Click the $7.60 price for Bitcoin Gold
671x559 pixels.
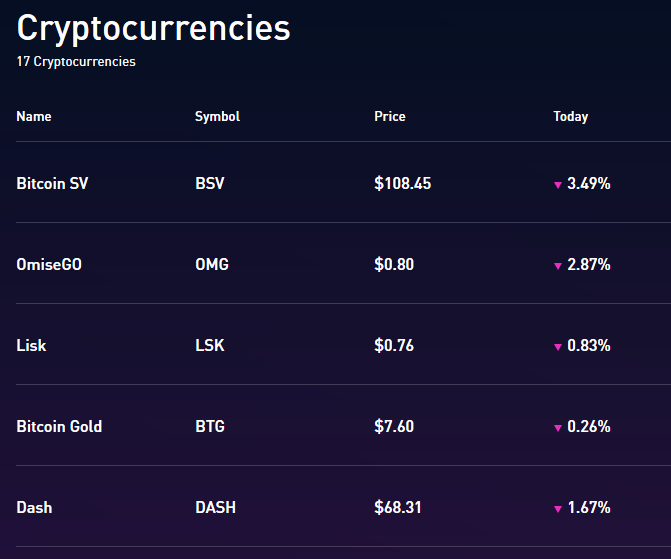(394, 427)
